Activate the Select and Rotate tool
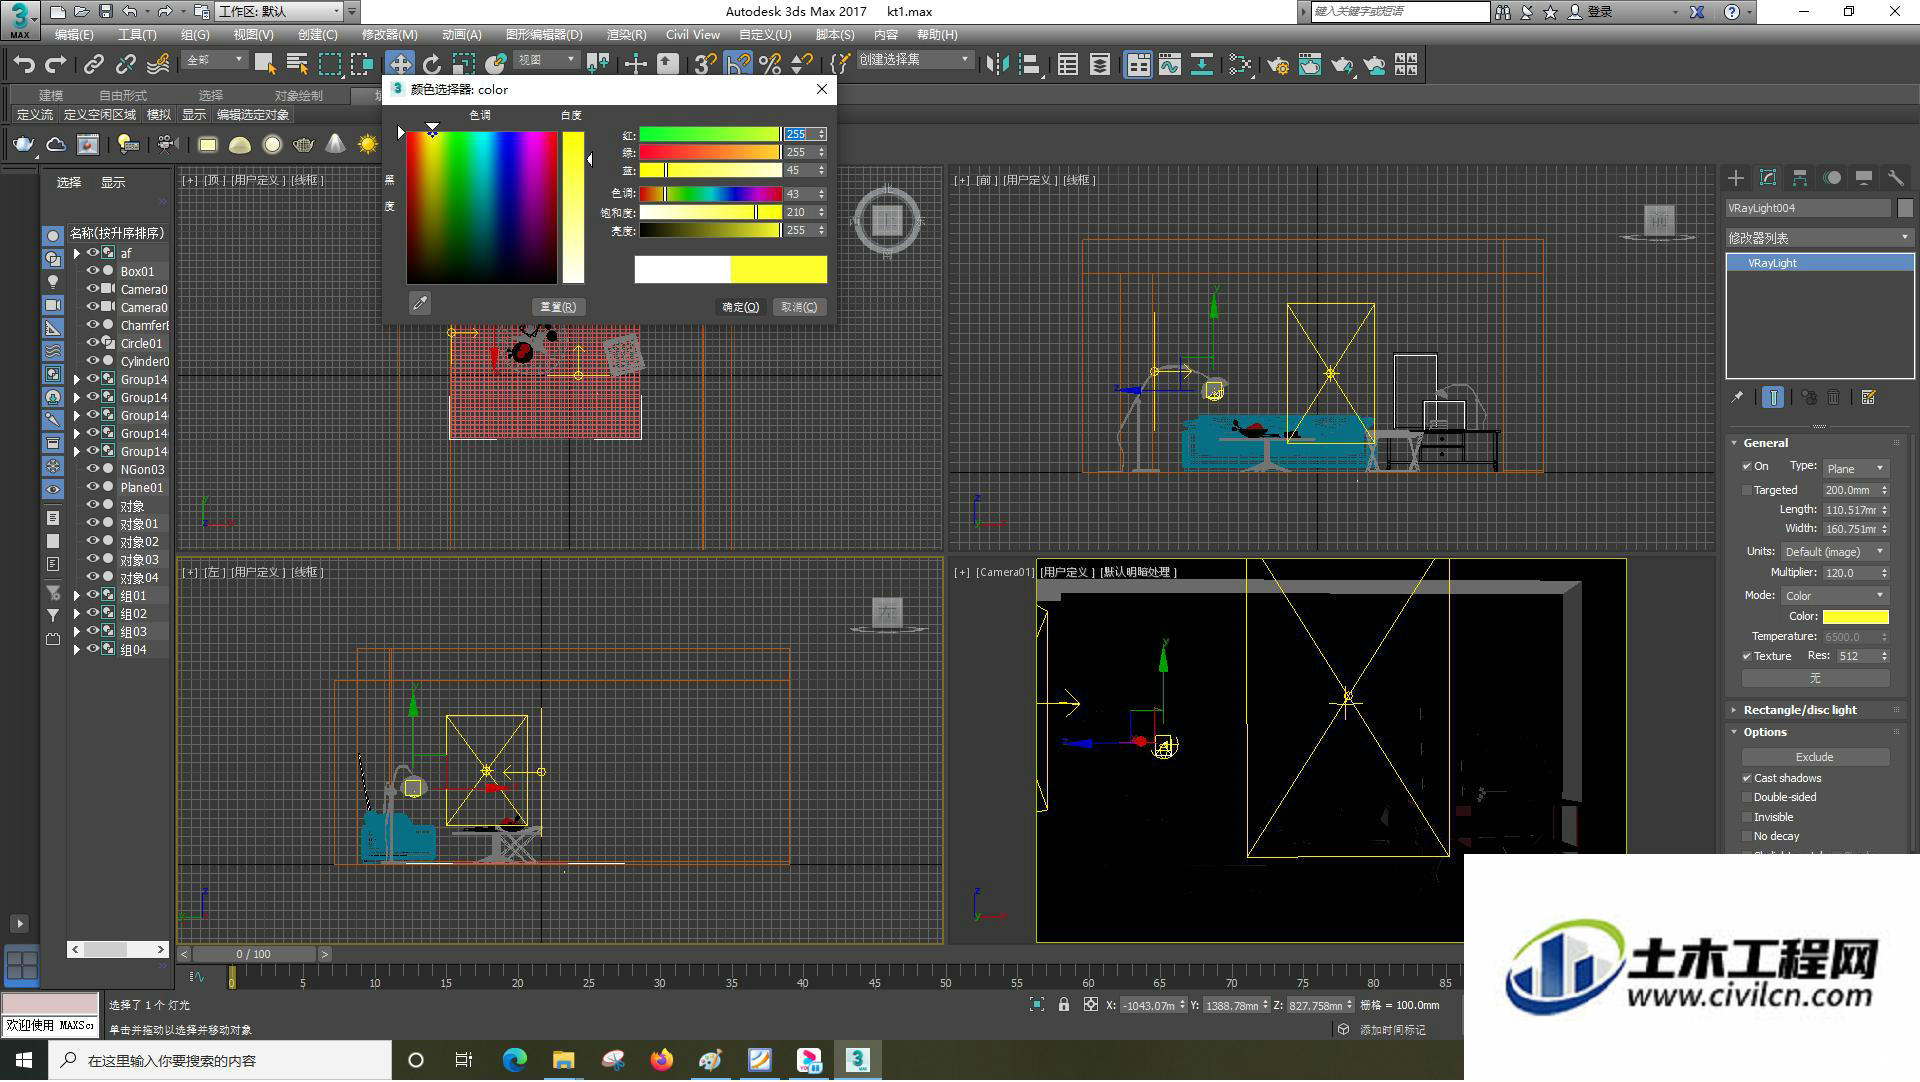Image resolution: width=1920 pixels, height=1082 pixels. click(x=432, y=65)
